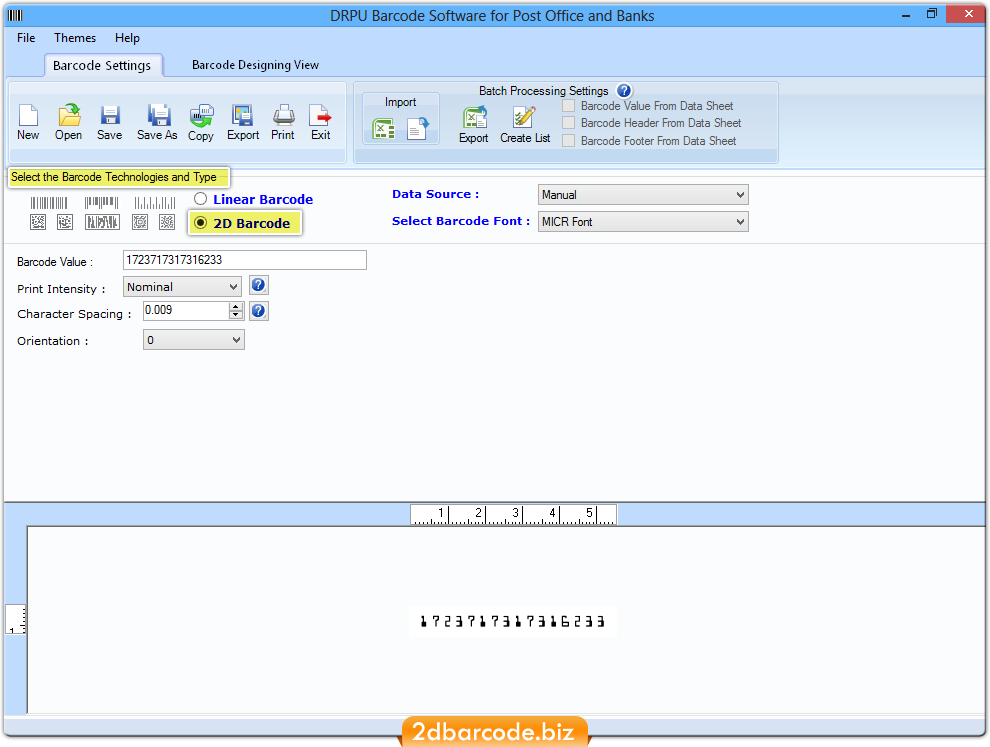Screen dimensions: 990x747
Task: Import data from the Excel sheet icon
Action: pyautogui.click(x=383, y=129)
